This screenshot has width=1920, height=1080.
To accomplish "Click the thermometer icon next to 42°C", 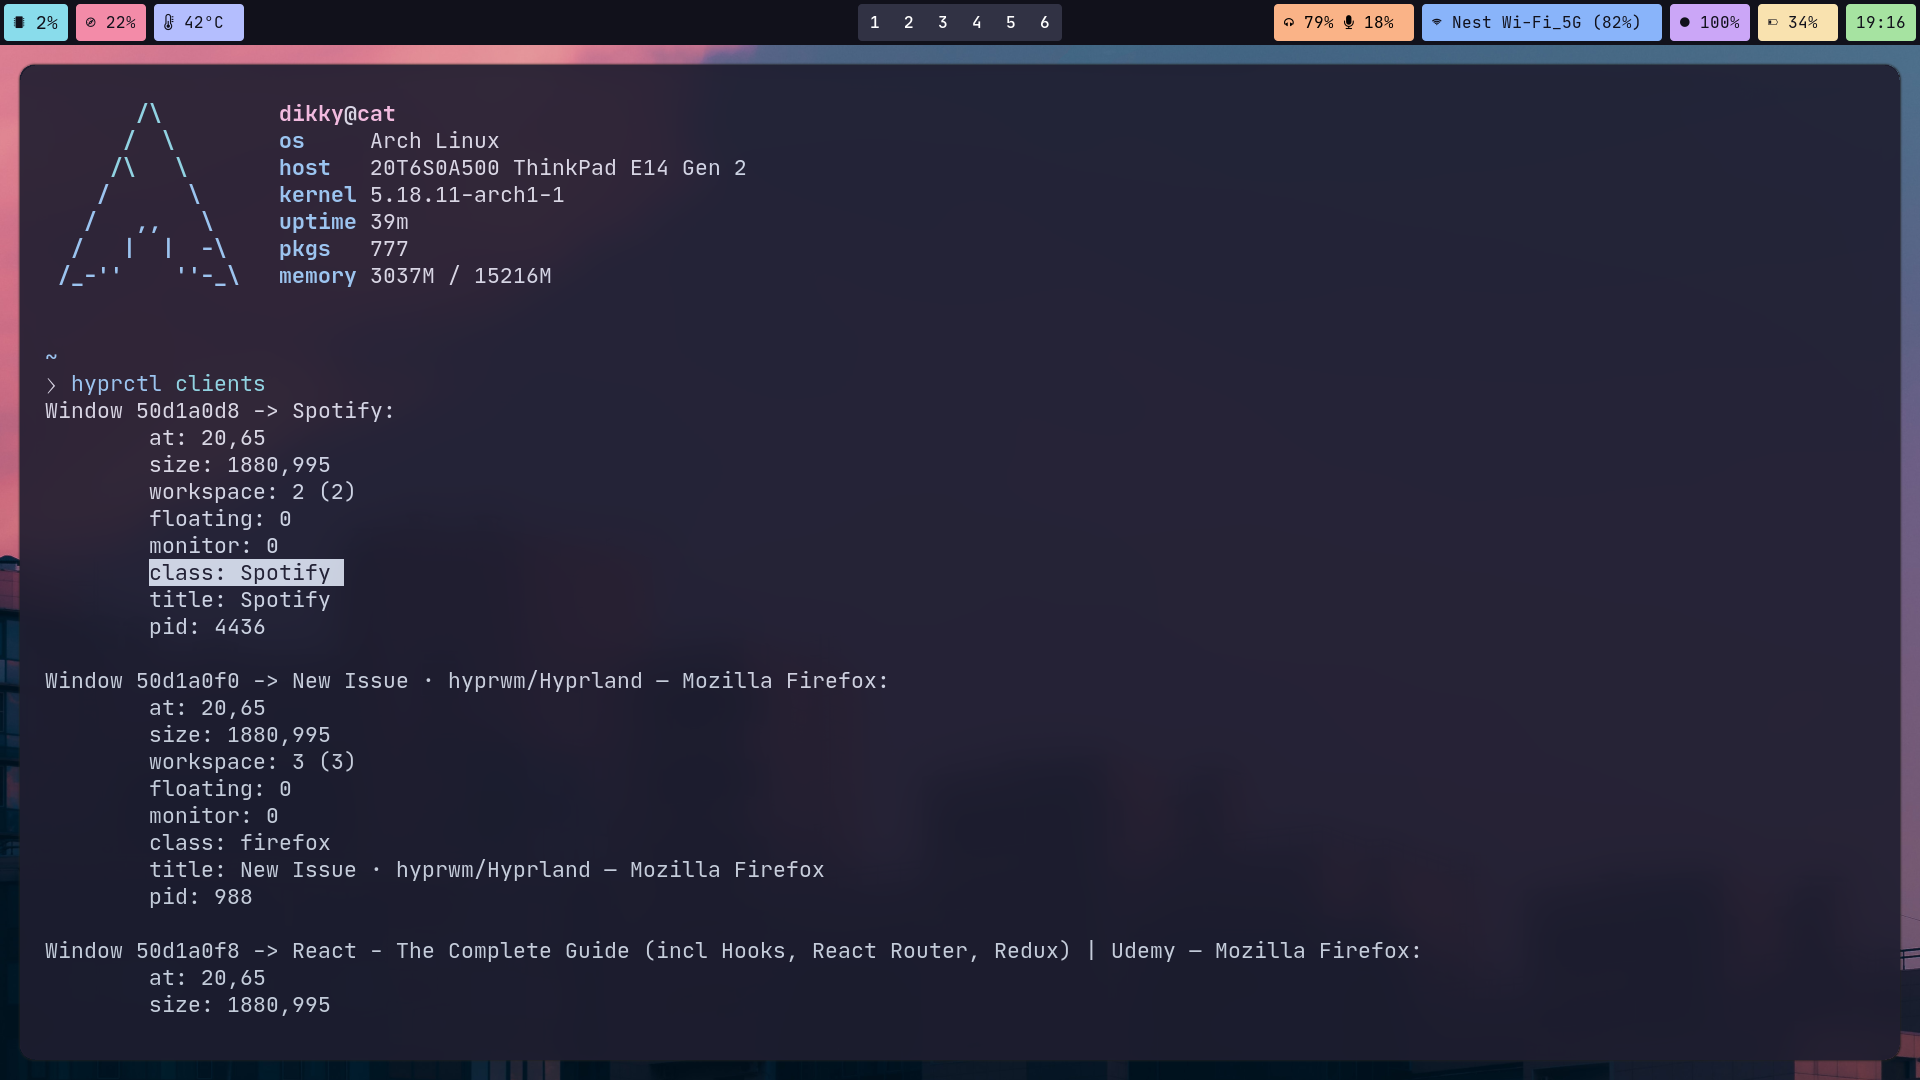I will pyautogui.click(x=168, y=22).
